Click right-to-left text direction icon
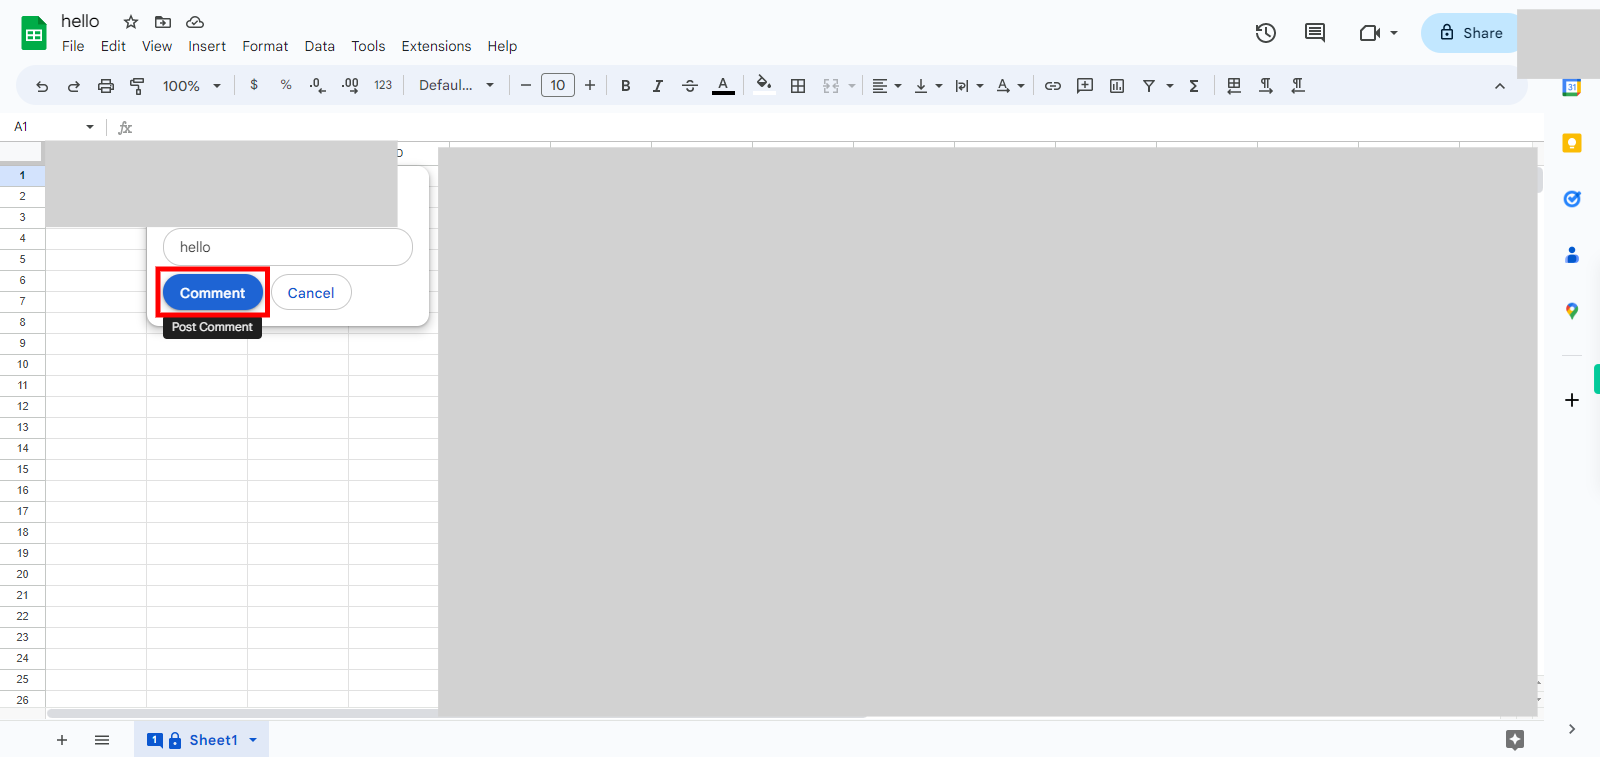 click(x=1298, y=86)
